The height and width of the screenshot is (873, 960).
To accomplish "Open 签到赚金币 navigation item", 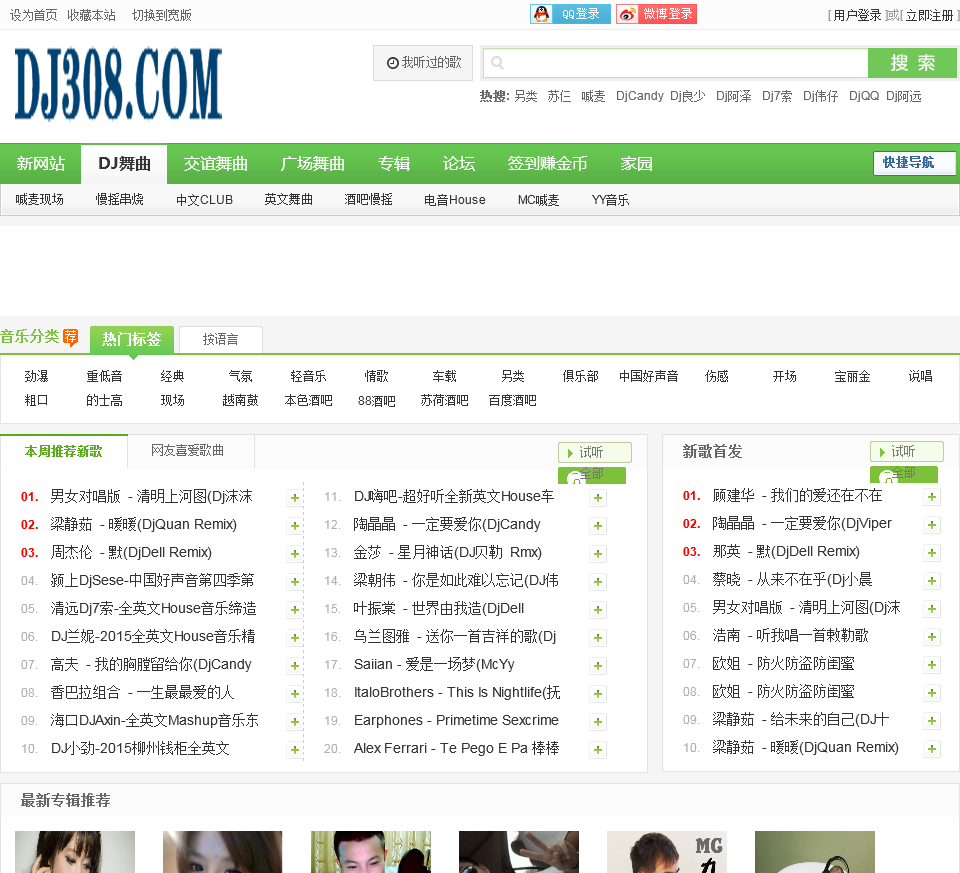I will [547, 164].
